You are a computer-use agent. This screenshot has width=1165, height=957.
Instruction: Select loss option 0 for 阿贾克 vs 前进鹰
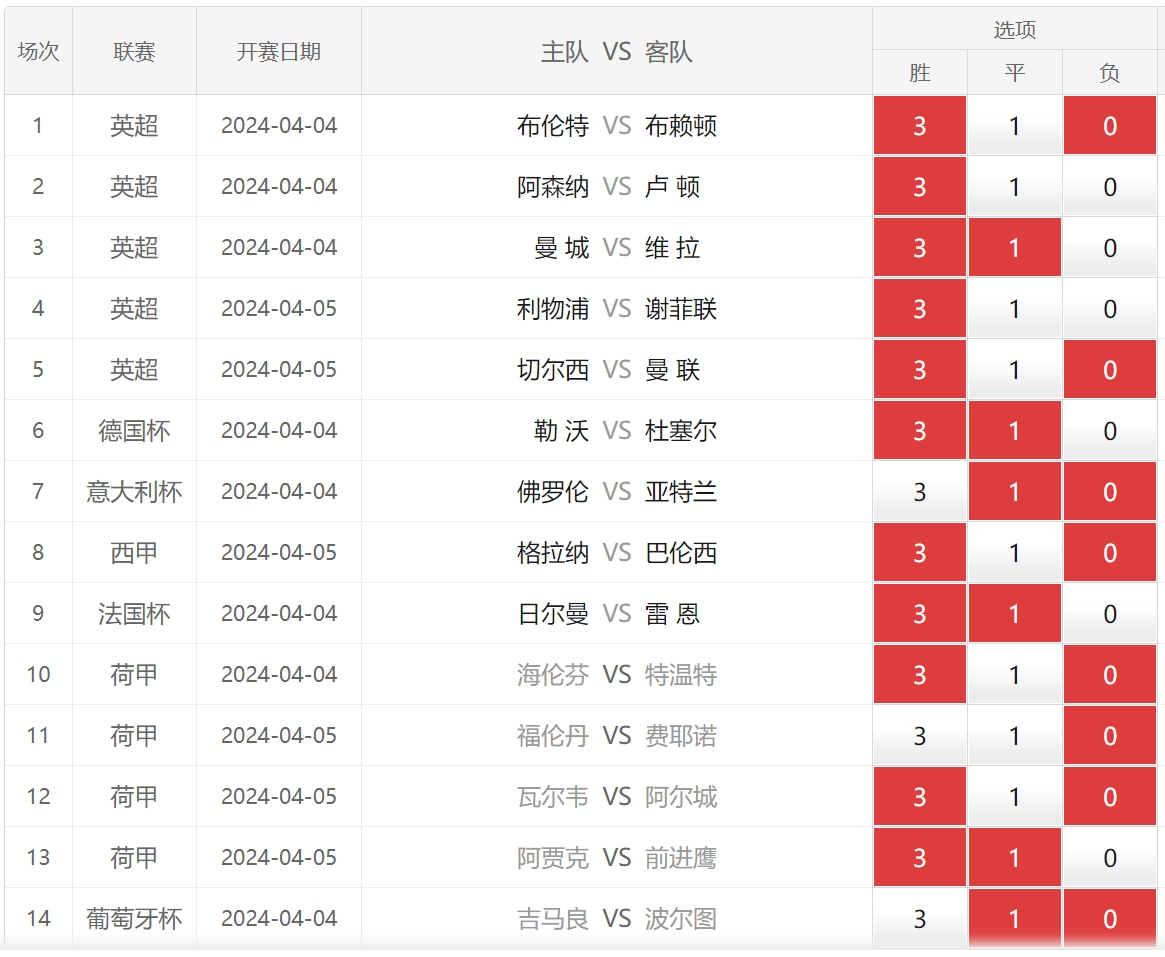point(1110,857)
